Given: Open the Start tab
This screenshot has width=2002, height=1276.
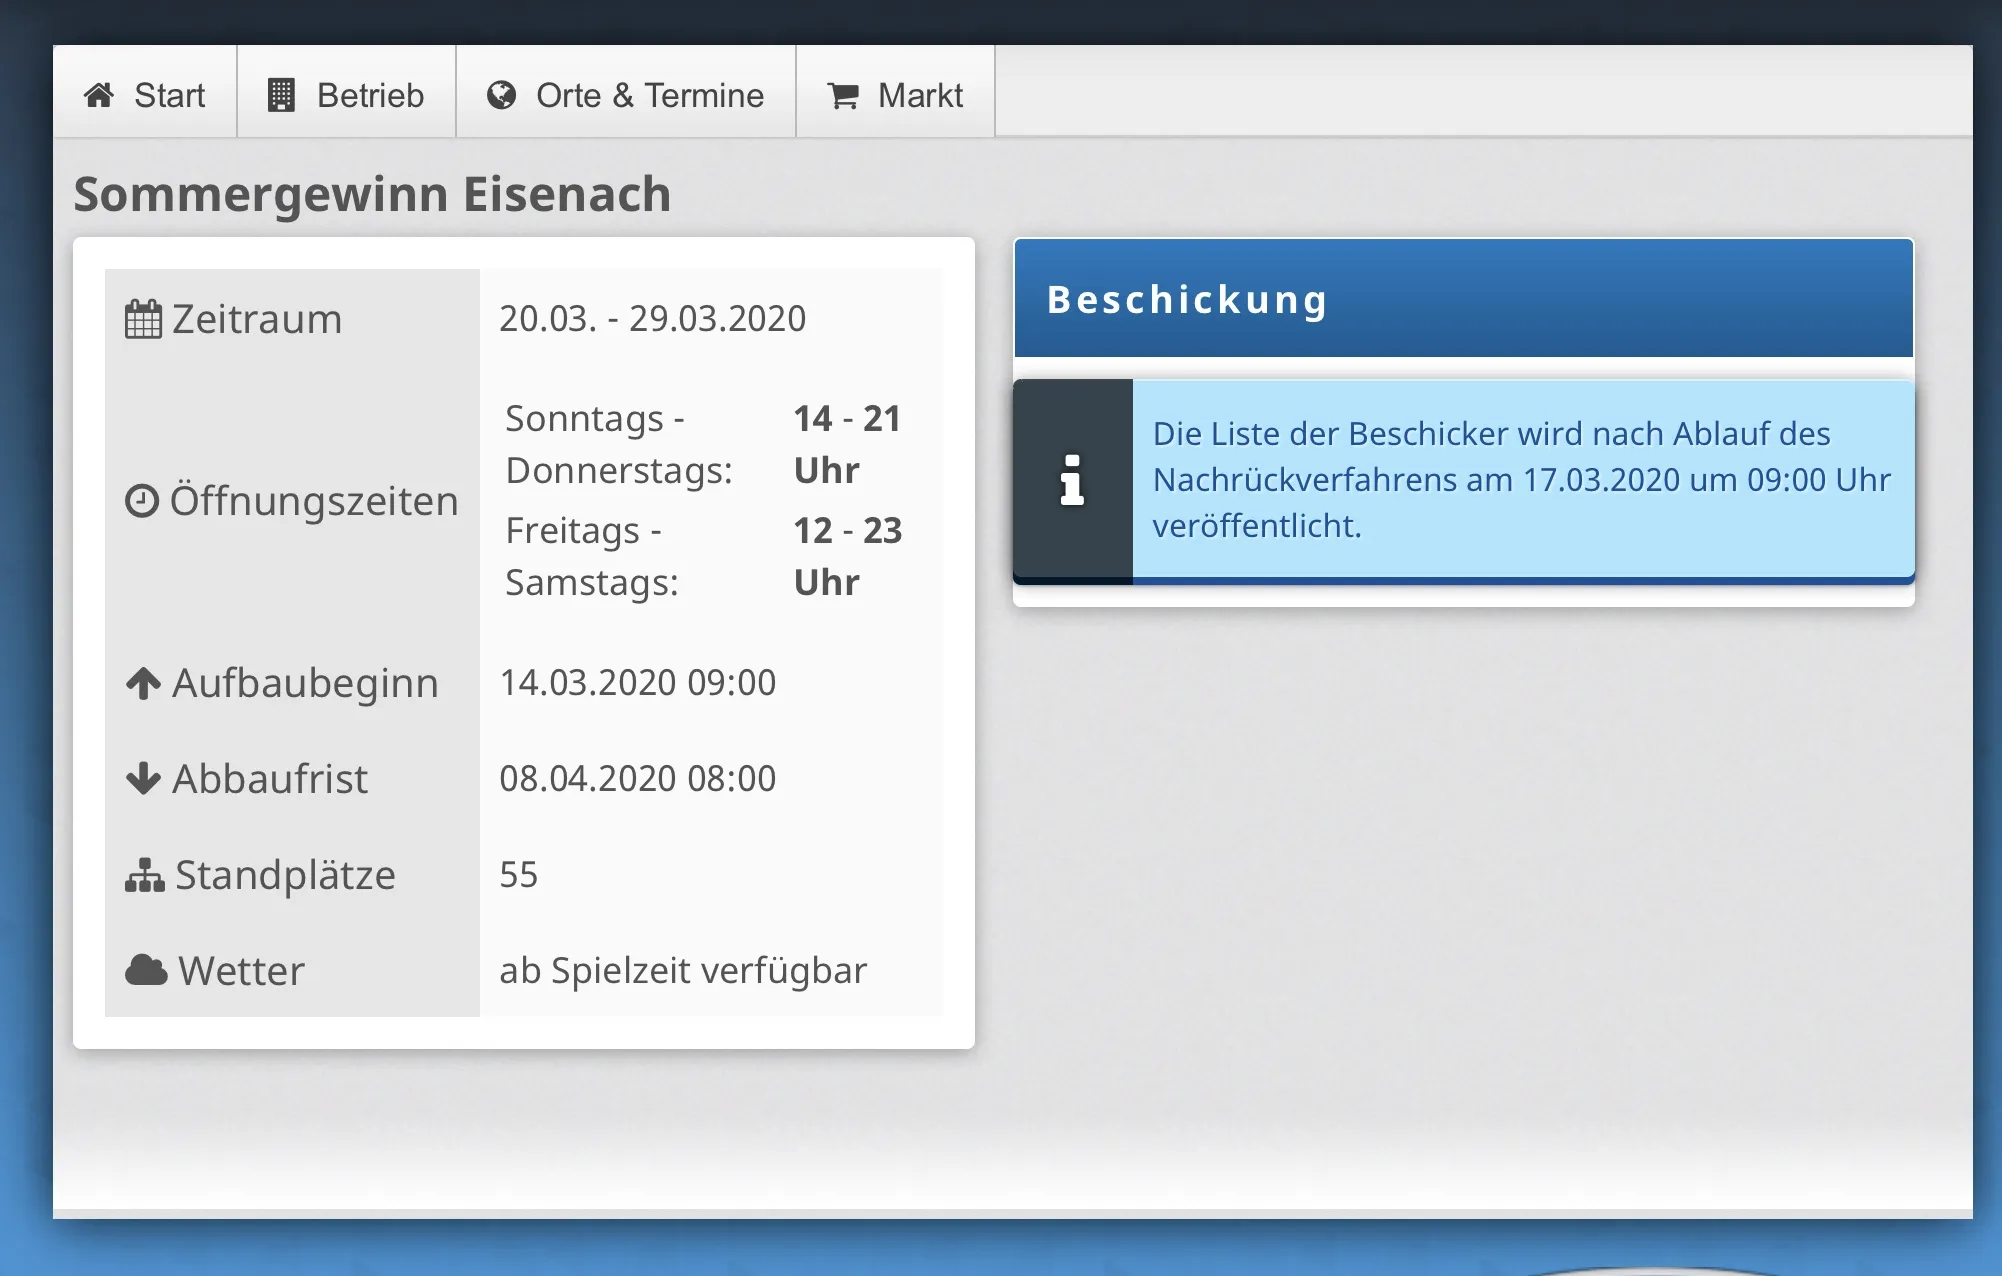Looking at the screenshot, I should (169, 95).
